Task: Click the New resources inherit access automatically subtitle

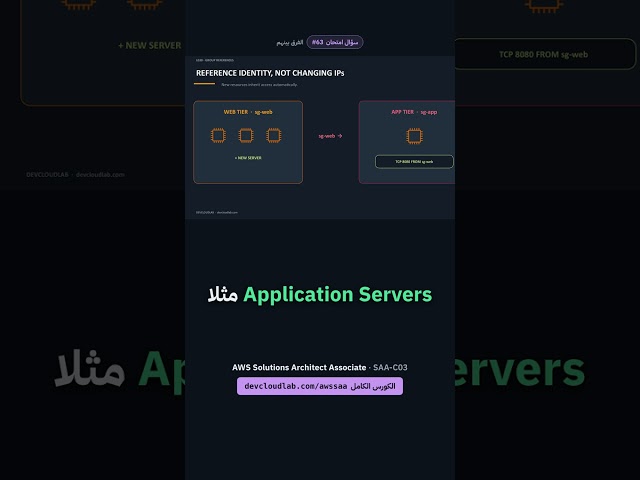Action: click(x=259, y=85)
